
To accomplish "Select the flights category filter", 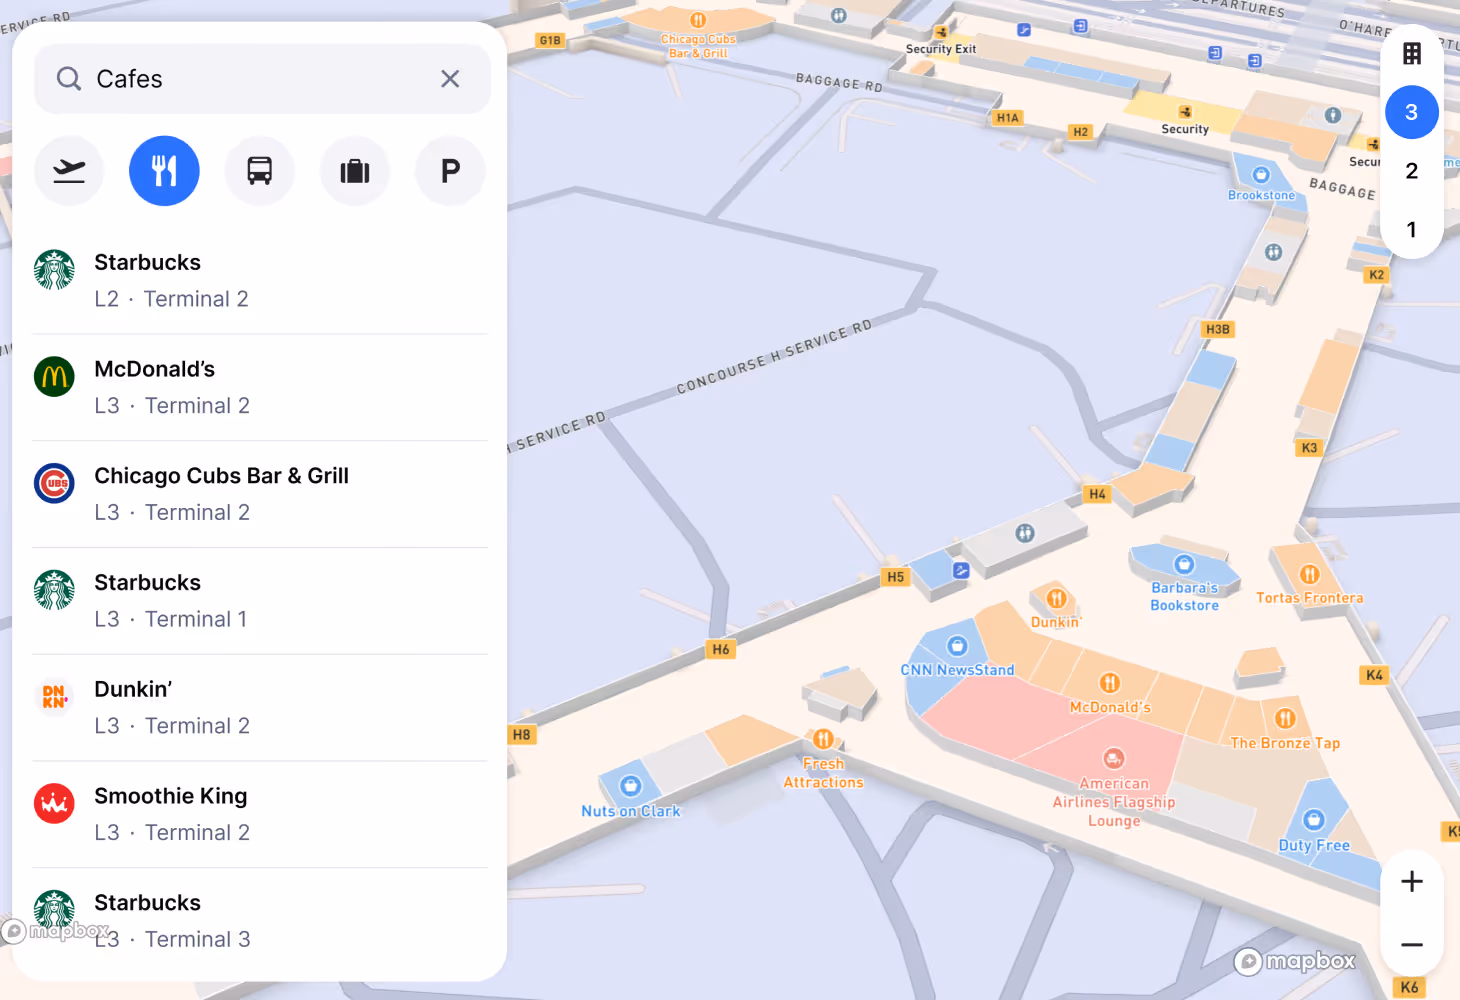I will (69, 171).
